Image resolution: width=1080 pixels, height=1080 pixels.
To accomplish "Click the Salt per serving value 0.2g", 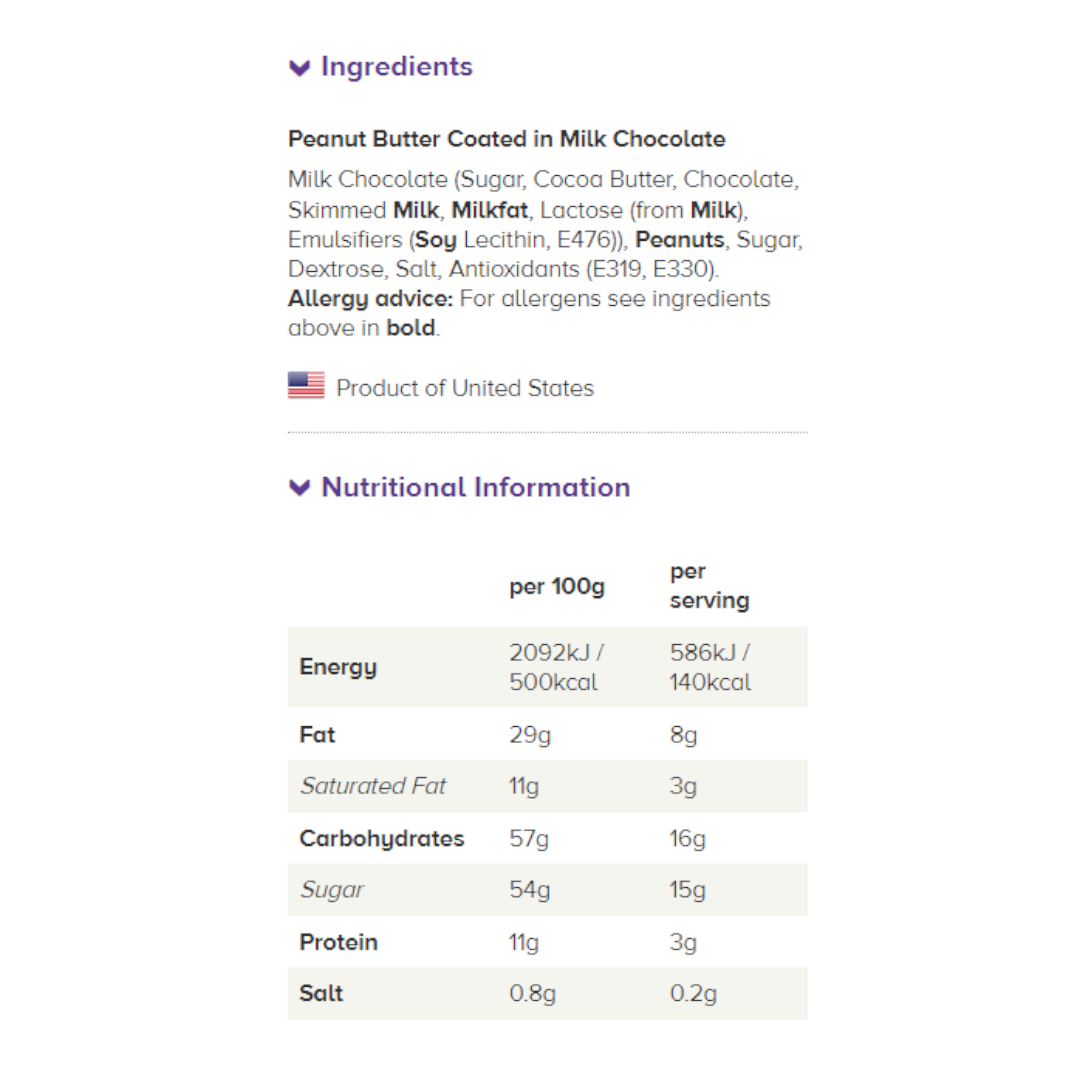I will point(691,994).
